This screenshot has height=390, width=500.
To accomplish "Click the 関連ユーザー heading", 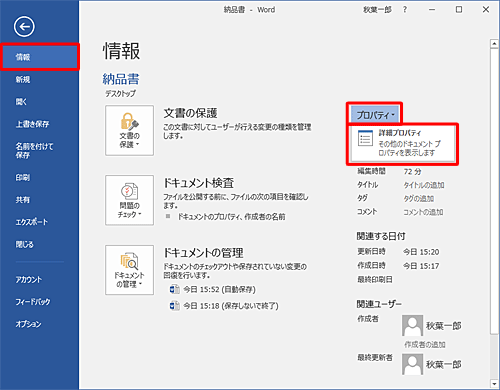I will pyautogui.click(x=379, y=304).
